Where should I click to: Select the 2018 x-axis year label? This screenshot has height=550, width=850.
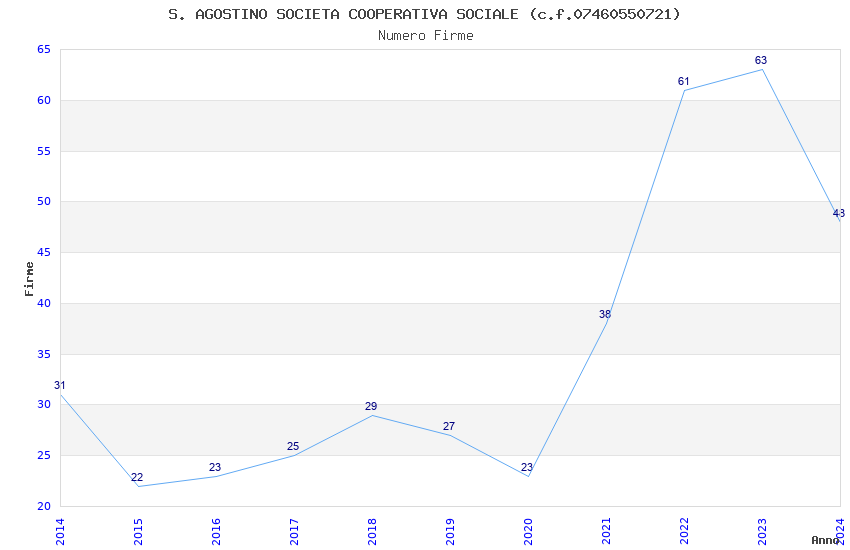click(x=372, y=532)
